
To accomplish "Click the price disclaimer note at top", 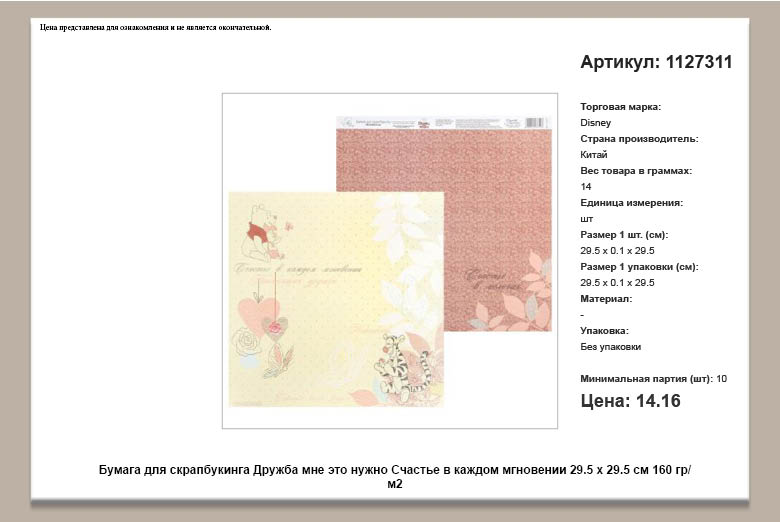I will tap(156, 27).
